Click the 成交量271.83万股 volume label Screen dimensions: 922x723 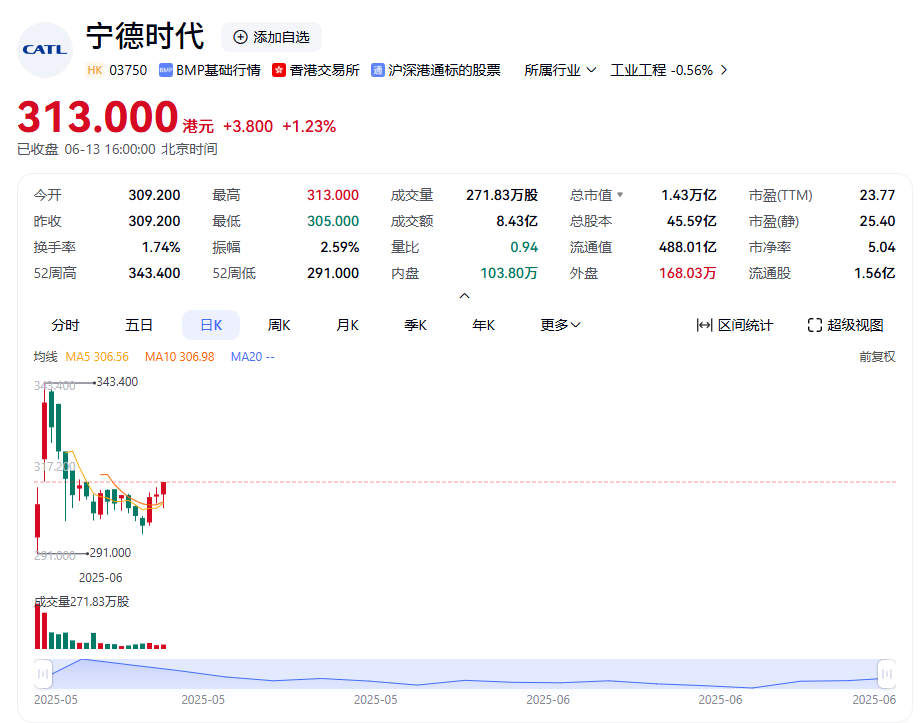click(x=82, y=602)
